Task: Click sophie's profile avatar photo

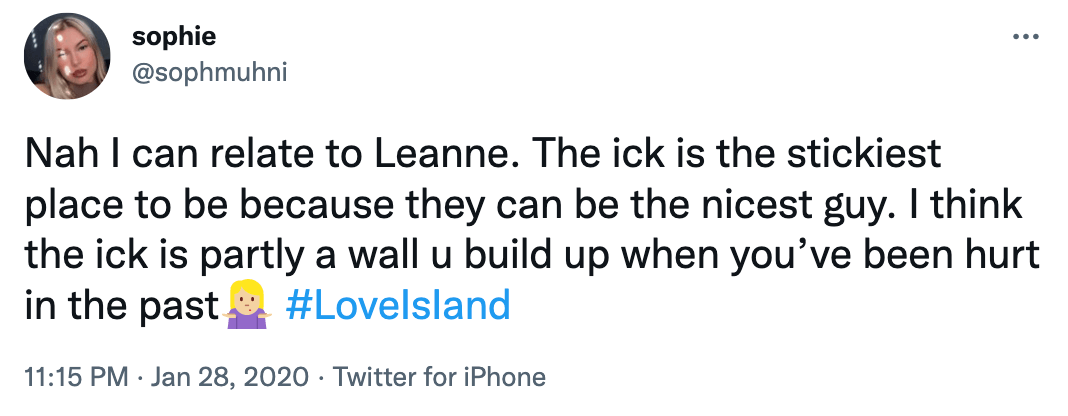Action: pos(67,56)
